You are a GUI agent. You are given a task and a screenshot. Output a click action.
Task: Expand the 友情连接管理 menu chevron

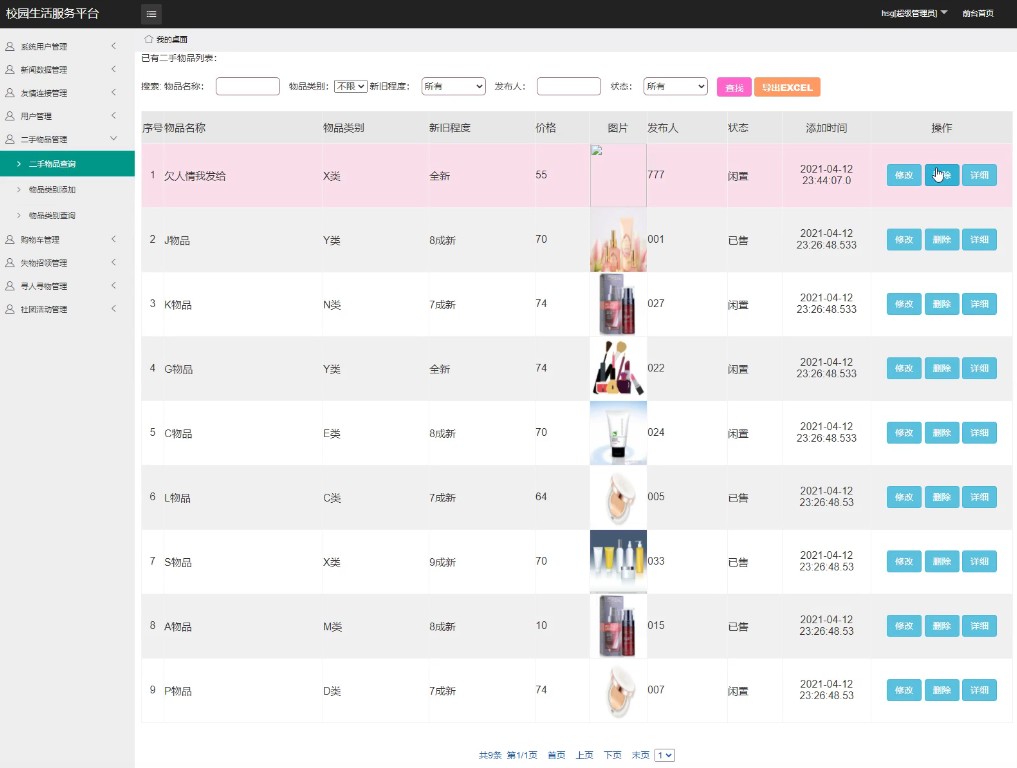pyautogui.click(x=114, y=92)
